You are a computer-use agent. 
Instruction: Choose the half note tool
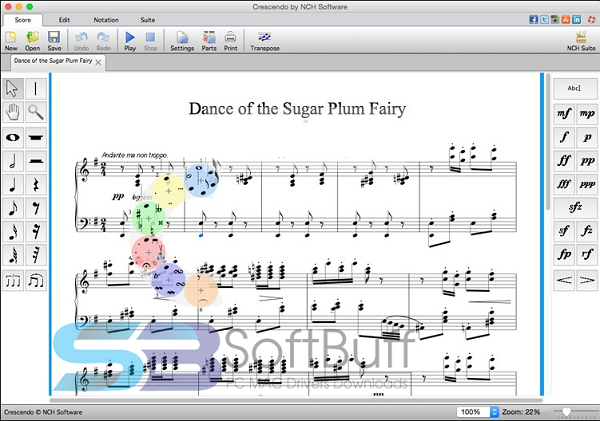tap(13, 161)
